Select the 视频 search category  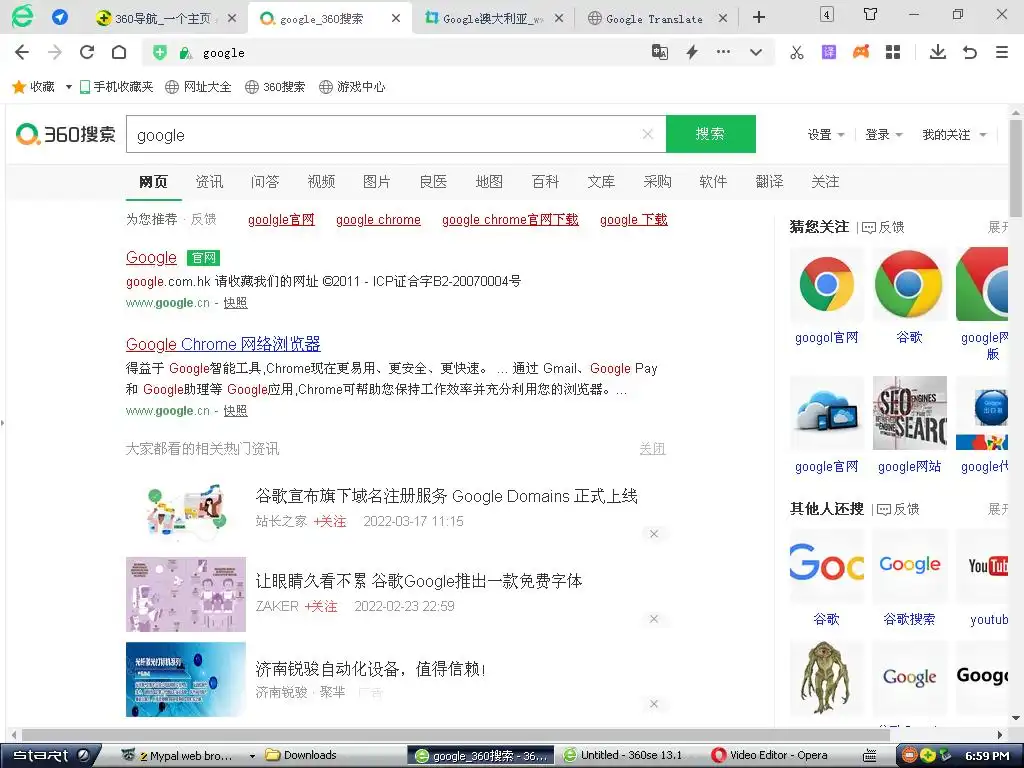(x=321, y=182)
